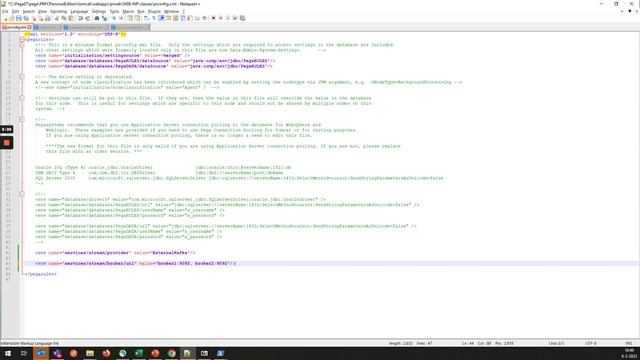Select the prconfig.xml document tab

(16, 27)
